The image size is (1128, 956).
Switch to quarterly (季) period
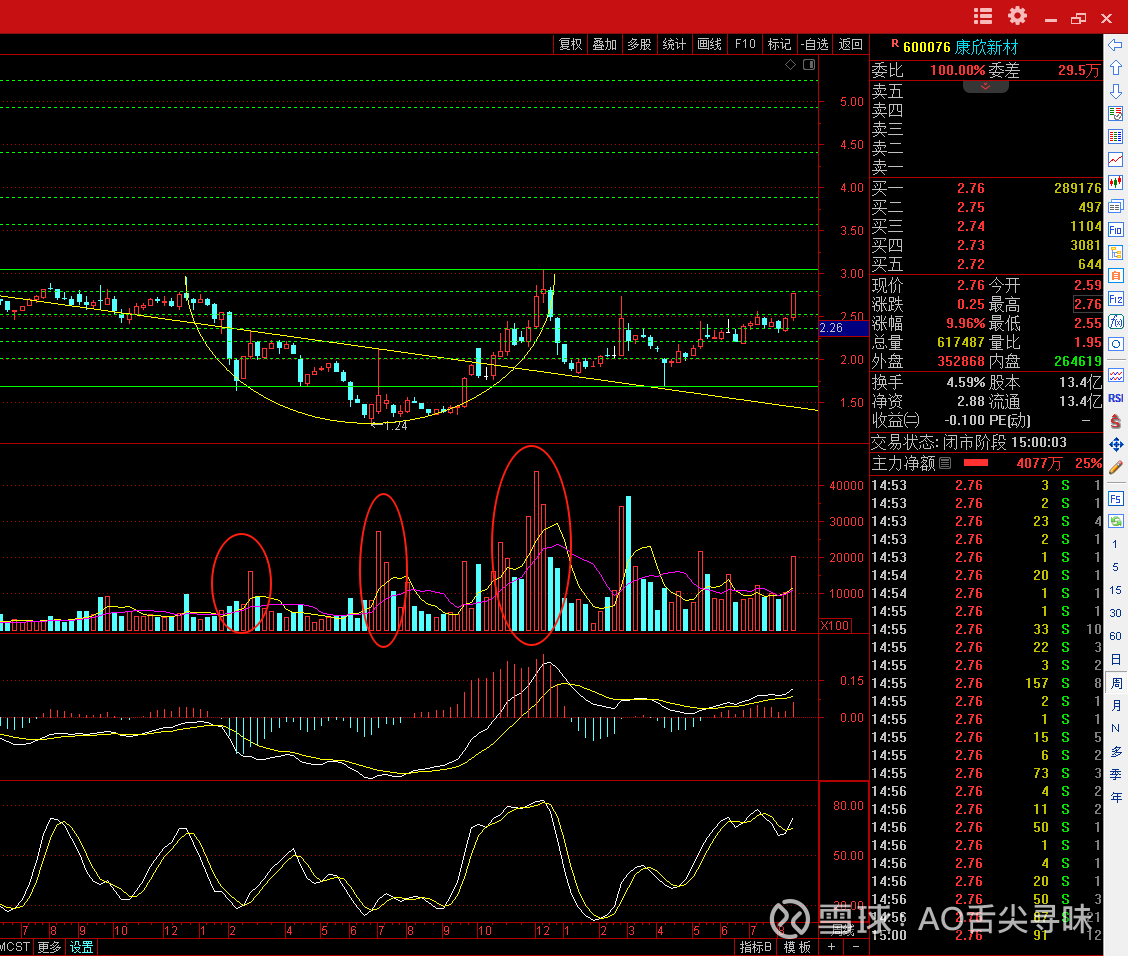(x=1115, y=775)
